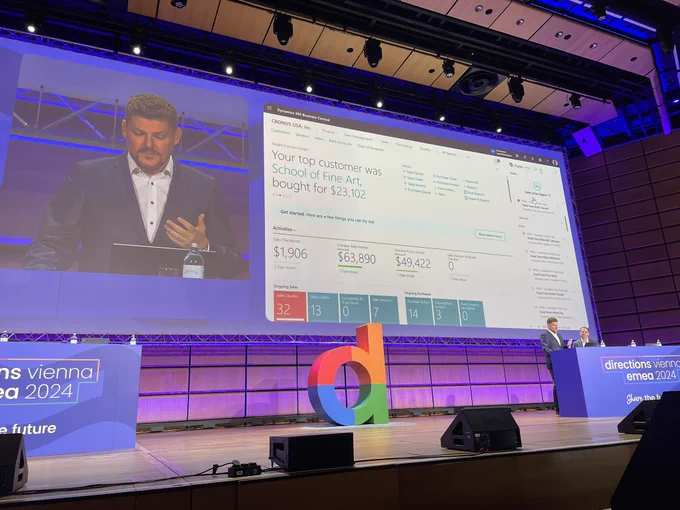680x510 pixels.
Task: Open the app launcher waffle icon
Action: pyautogui.click(x=269, y=108)
